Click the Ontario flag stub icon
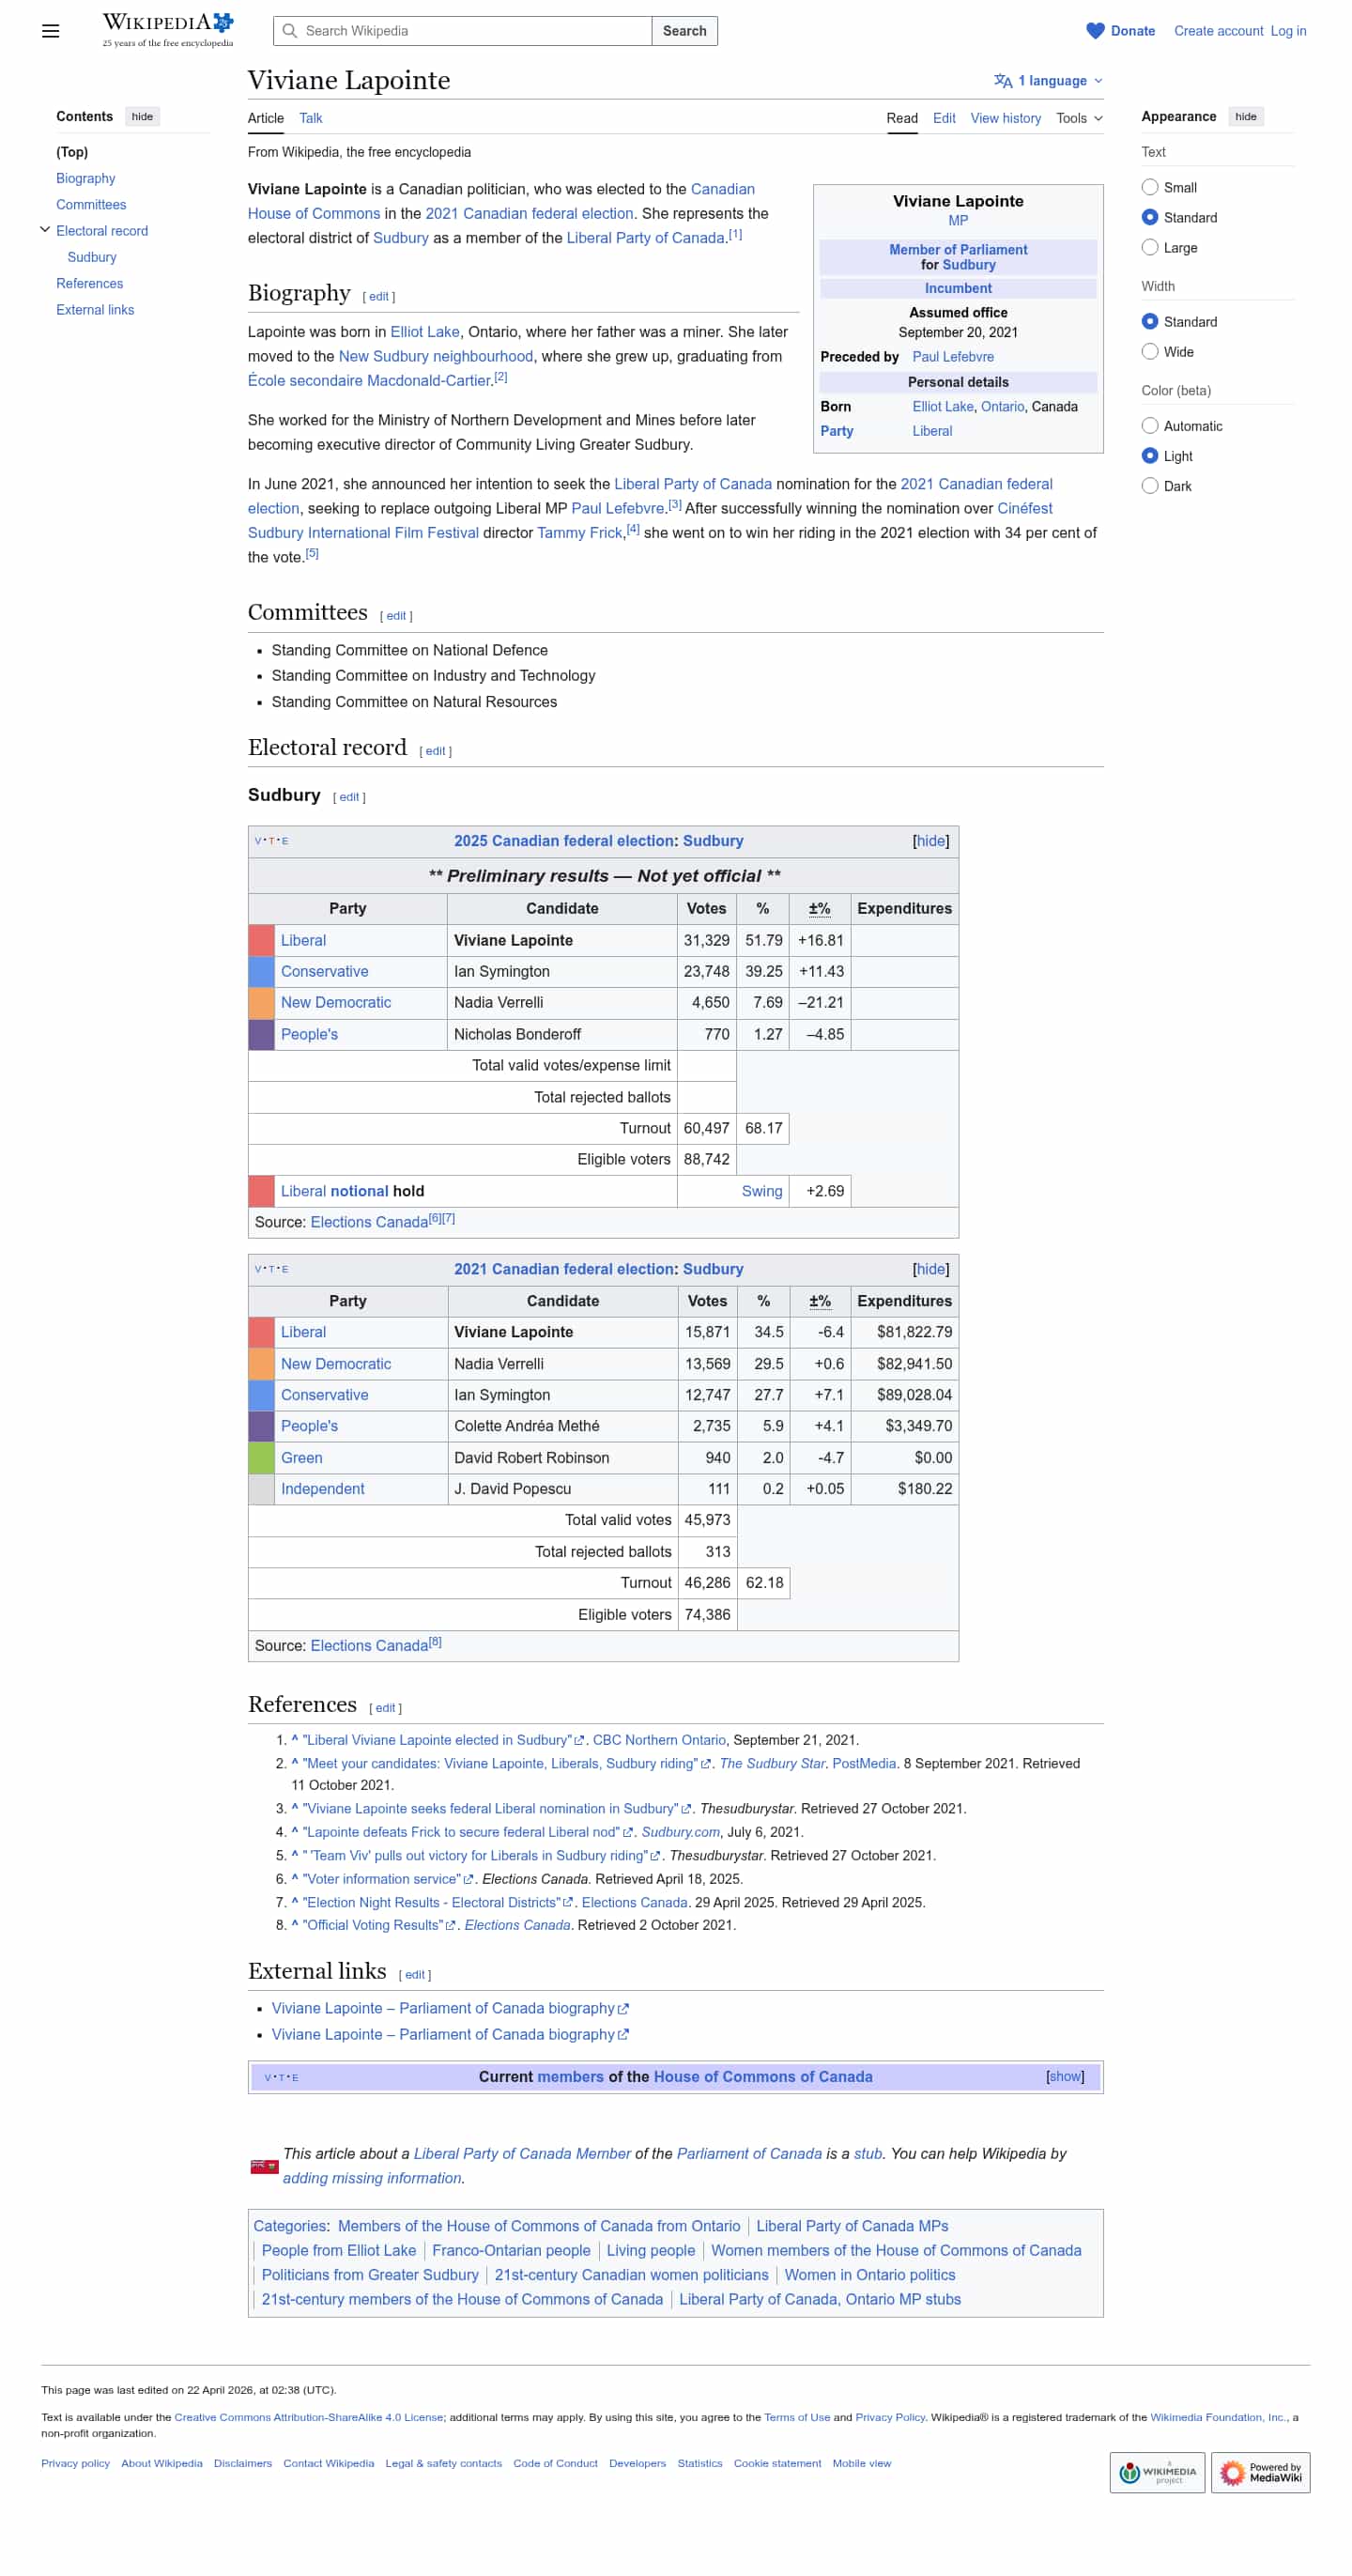 264,2166
